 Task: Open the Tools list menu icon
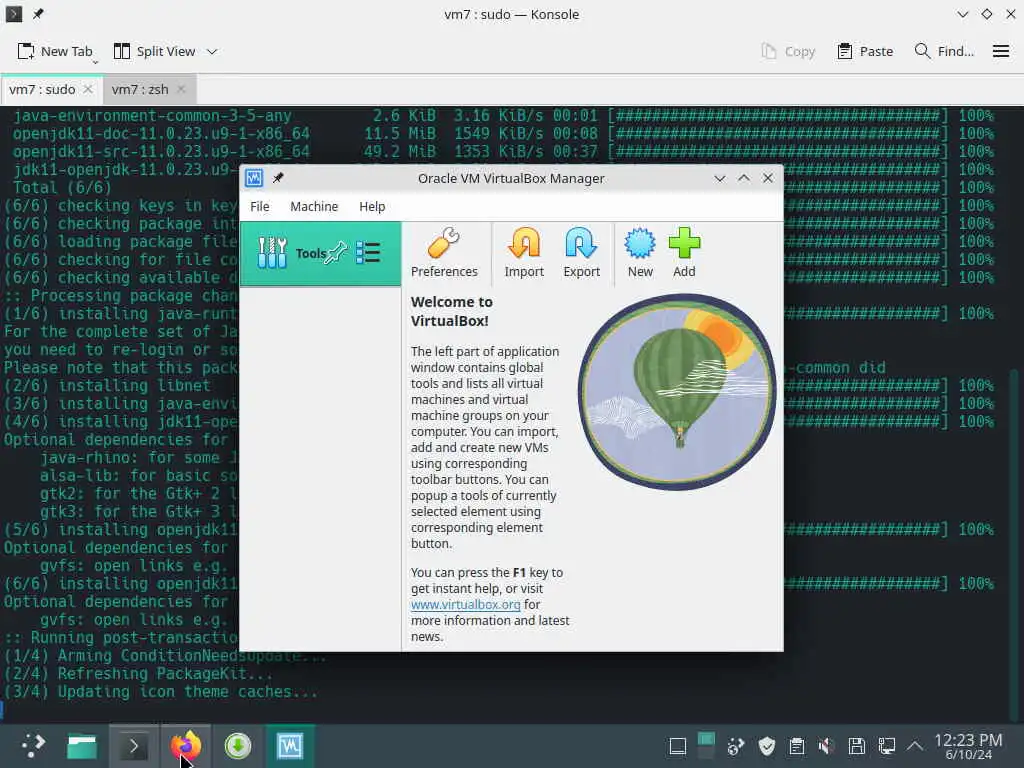tap(368, 253)
